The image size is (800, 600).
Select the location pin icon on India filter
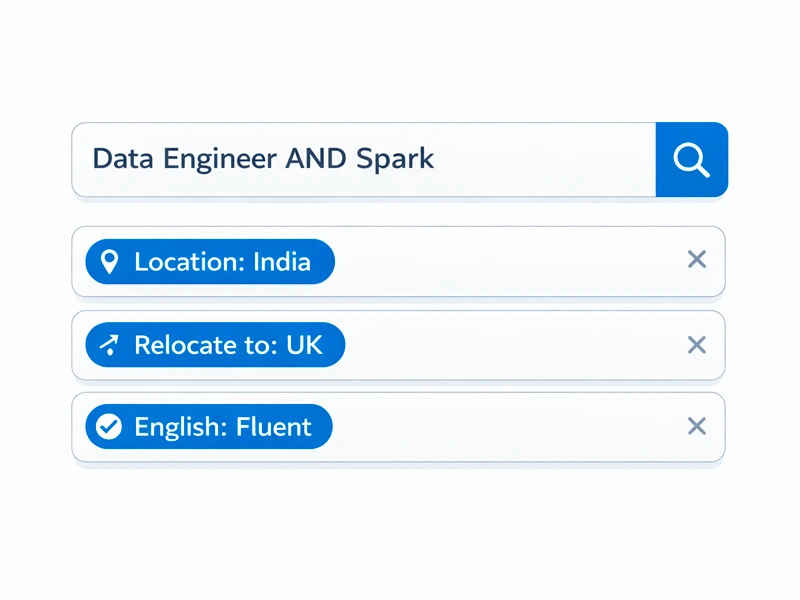point(112,261)
